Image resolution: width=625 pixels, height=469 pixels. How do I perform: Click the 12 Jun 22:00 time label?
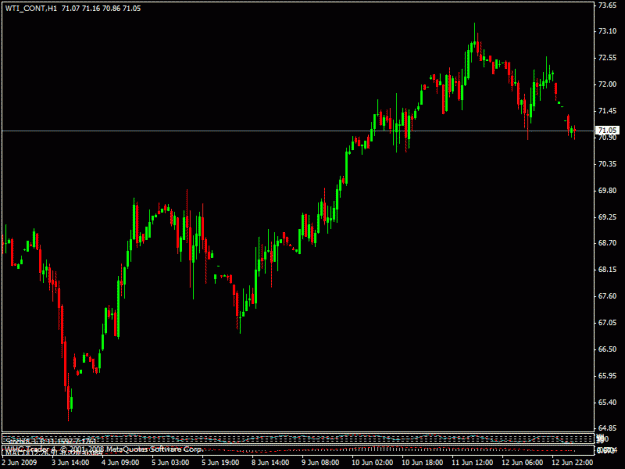pyautogui.click(x=572, y=463)
